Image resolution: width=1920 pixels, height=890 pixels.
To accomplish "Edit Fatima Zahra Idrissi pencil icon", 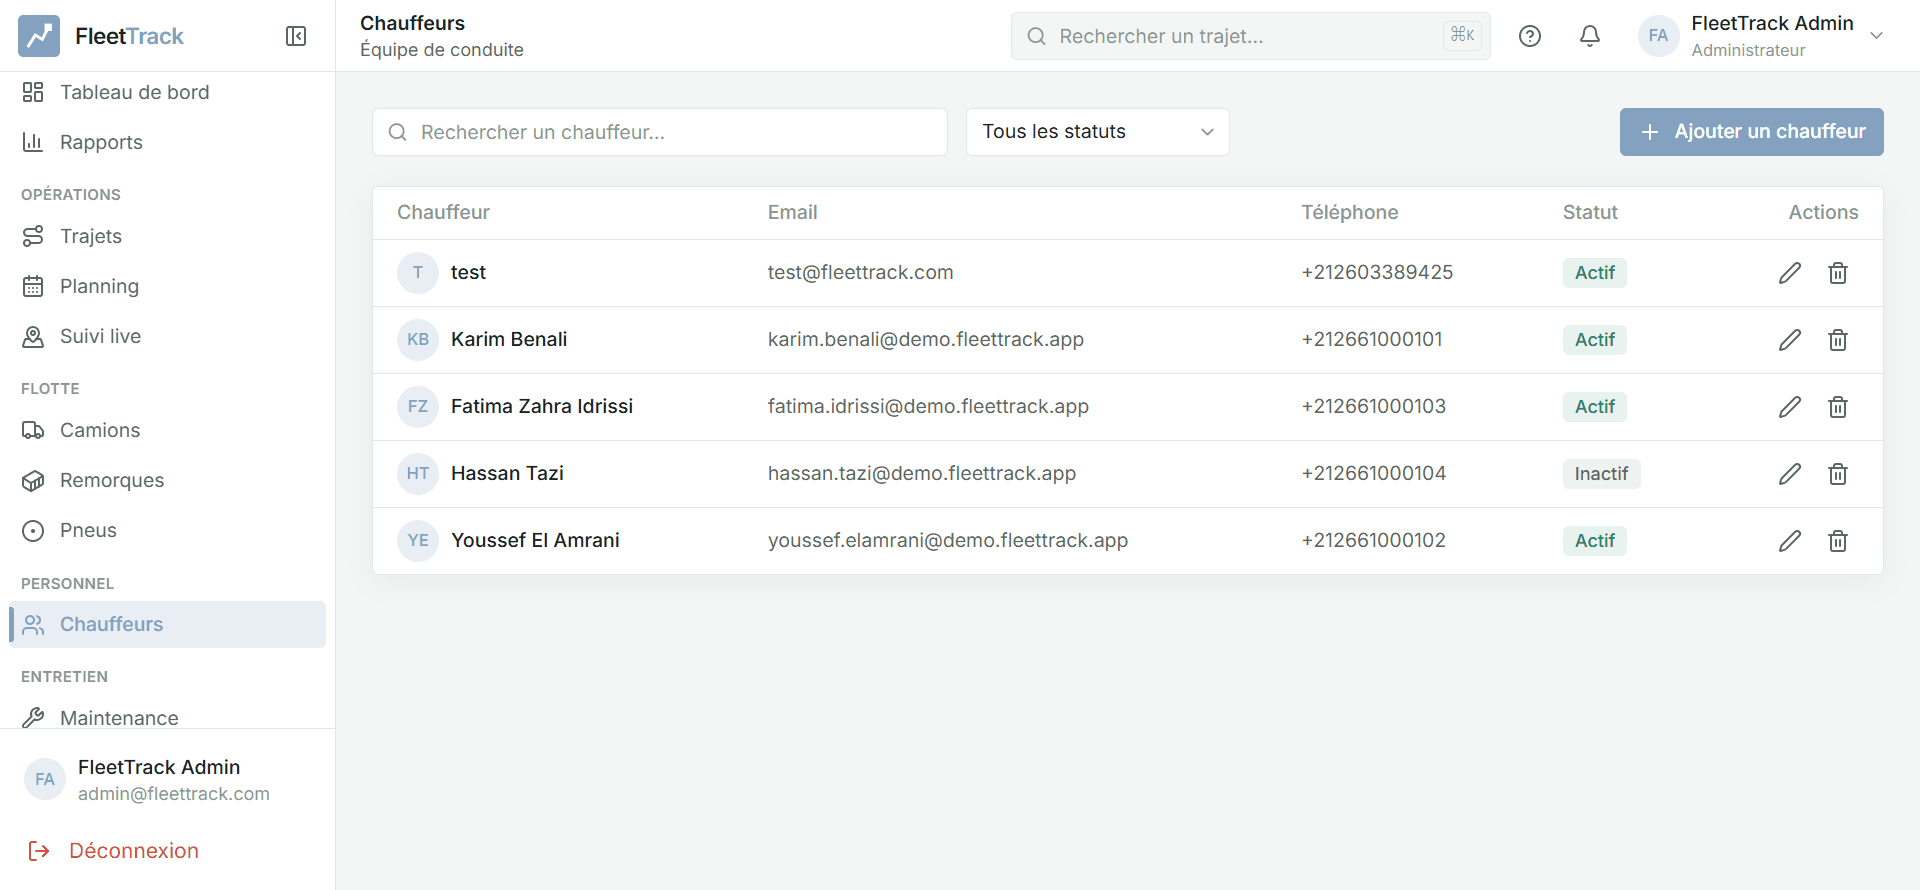I will (1790, 407).
